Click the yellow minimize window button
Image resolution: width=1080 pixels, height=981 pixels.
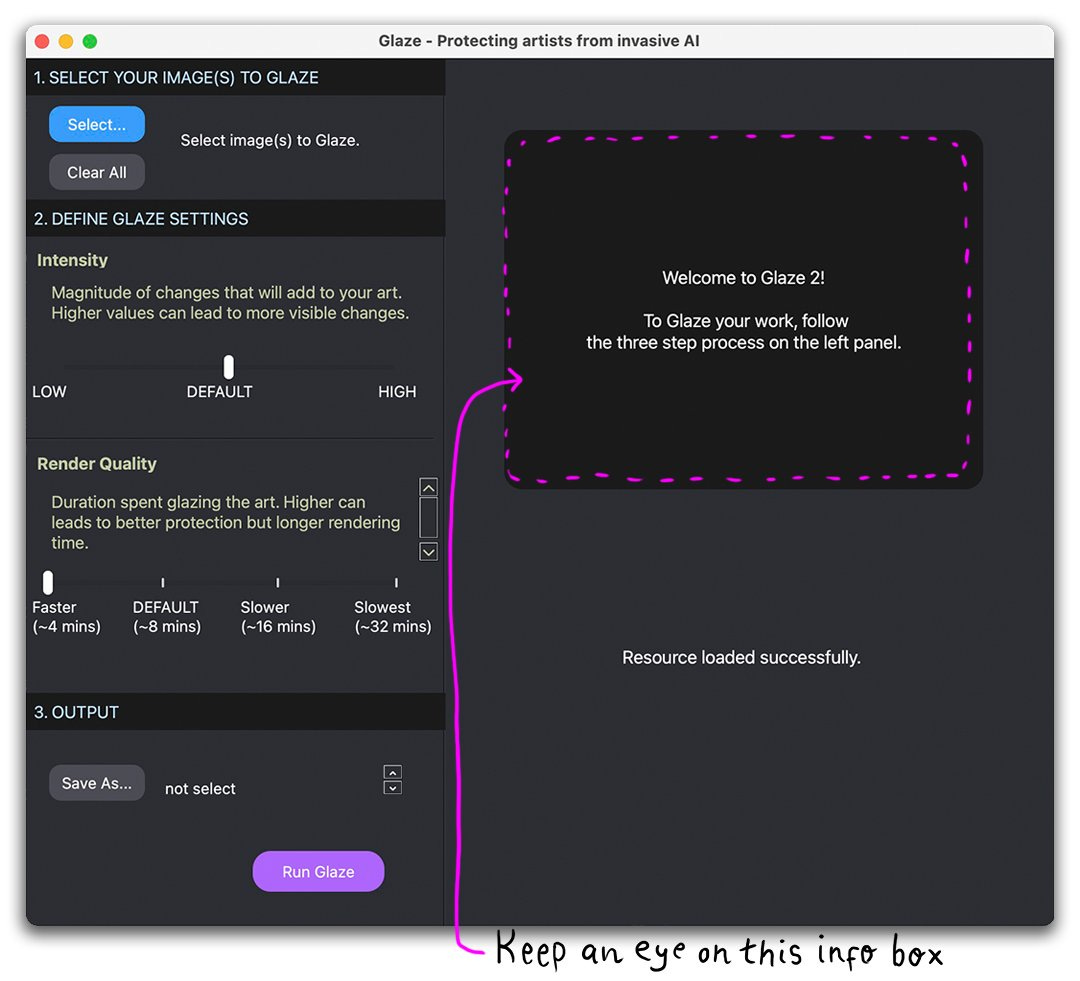click(x=66, y=41)
